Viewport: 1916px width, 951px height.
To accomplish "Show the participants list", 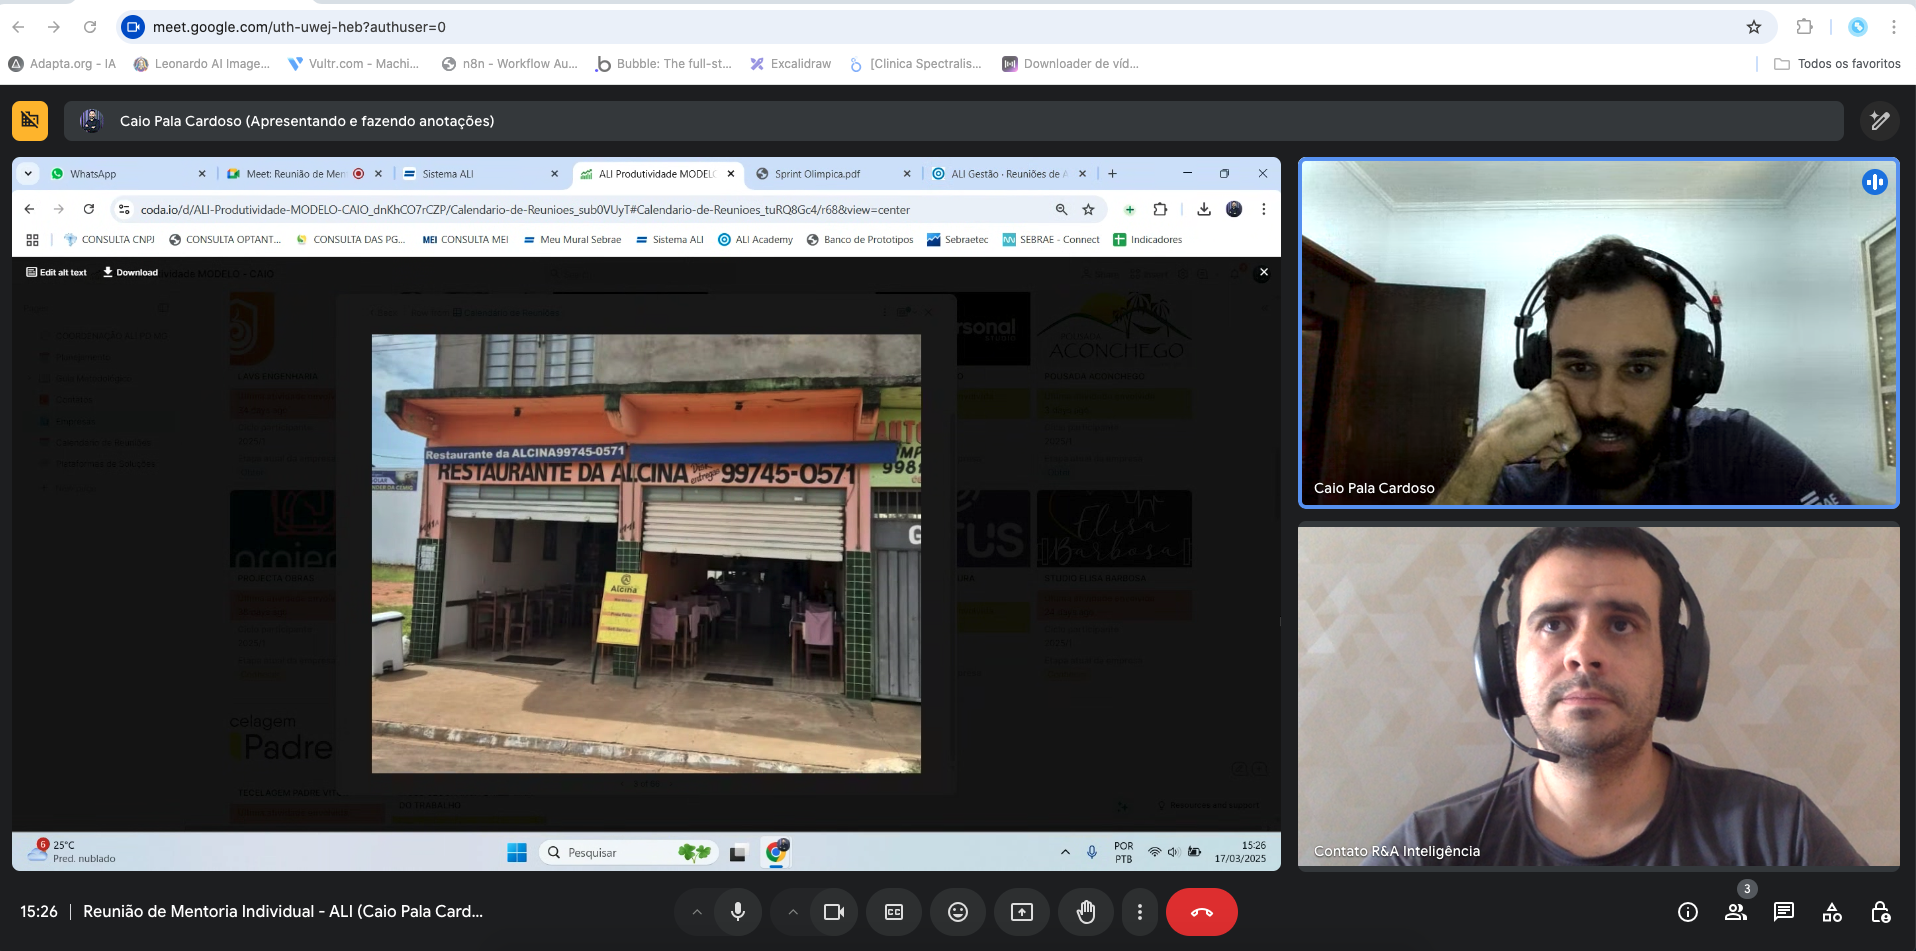I will pyautogui.click(x=1735, y=912).
